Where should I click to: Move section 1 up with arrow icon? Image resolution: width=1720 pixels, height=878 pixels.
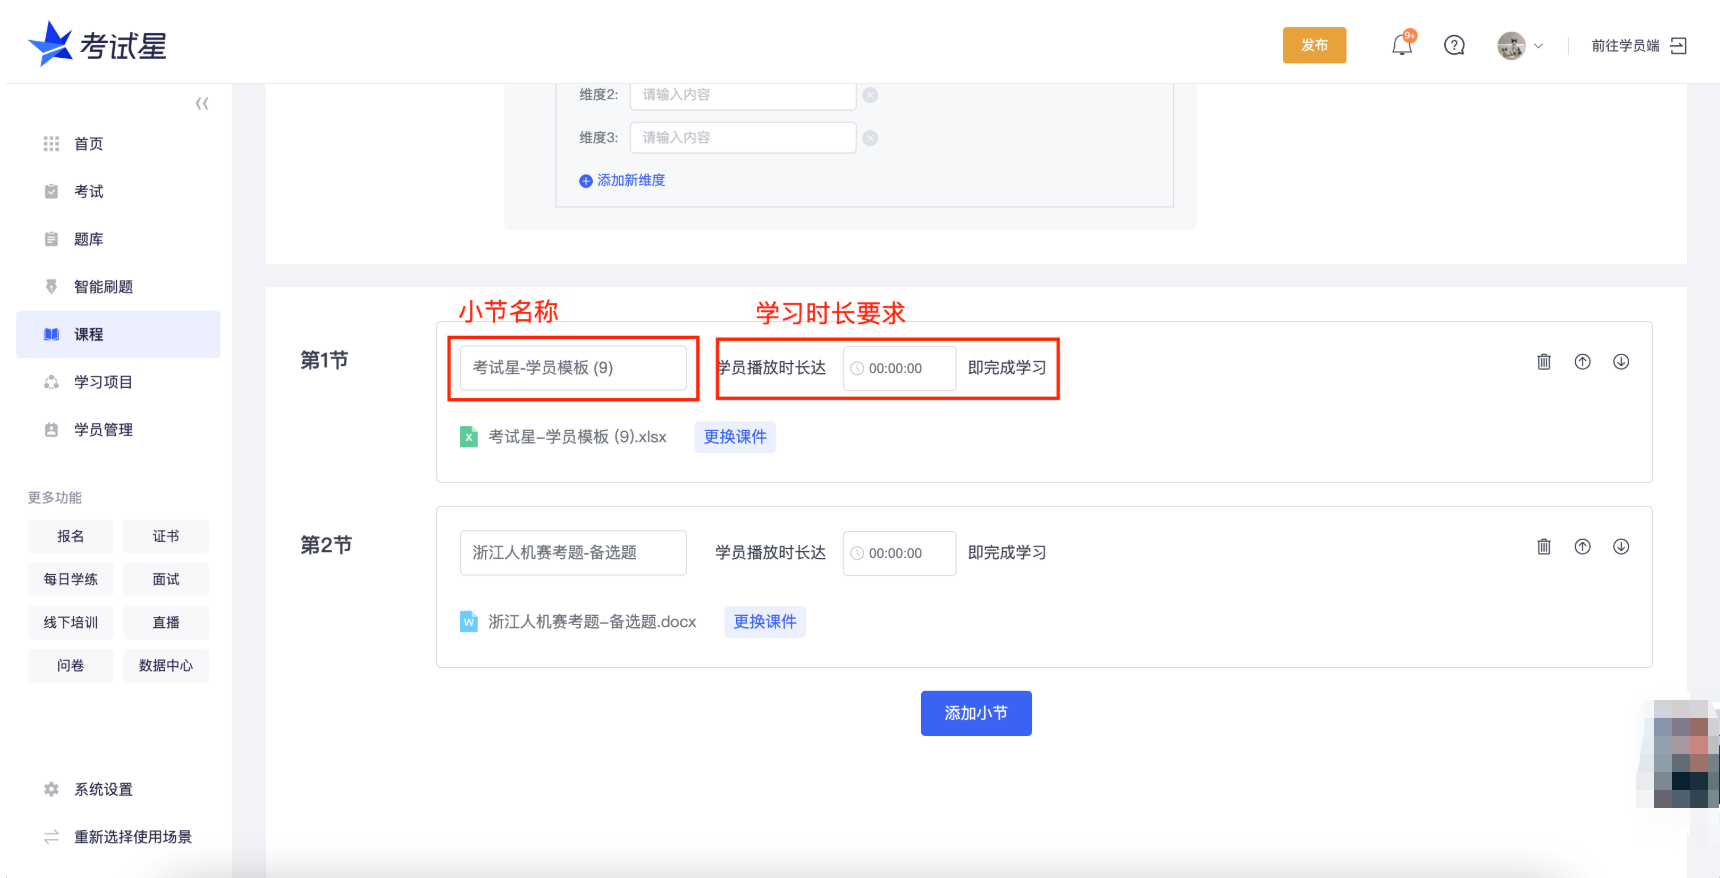click(x=1582, y=362)
